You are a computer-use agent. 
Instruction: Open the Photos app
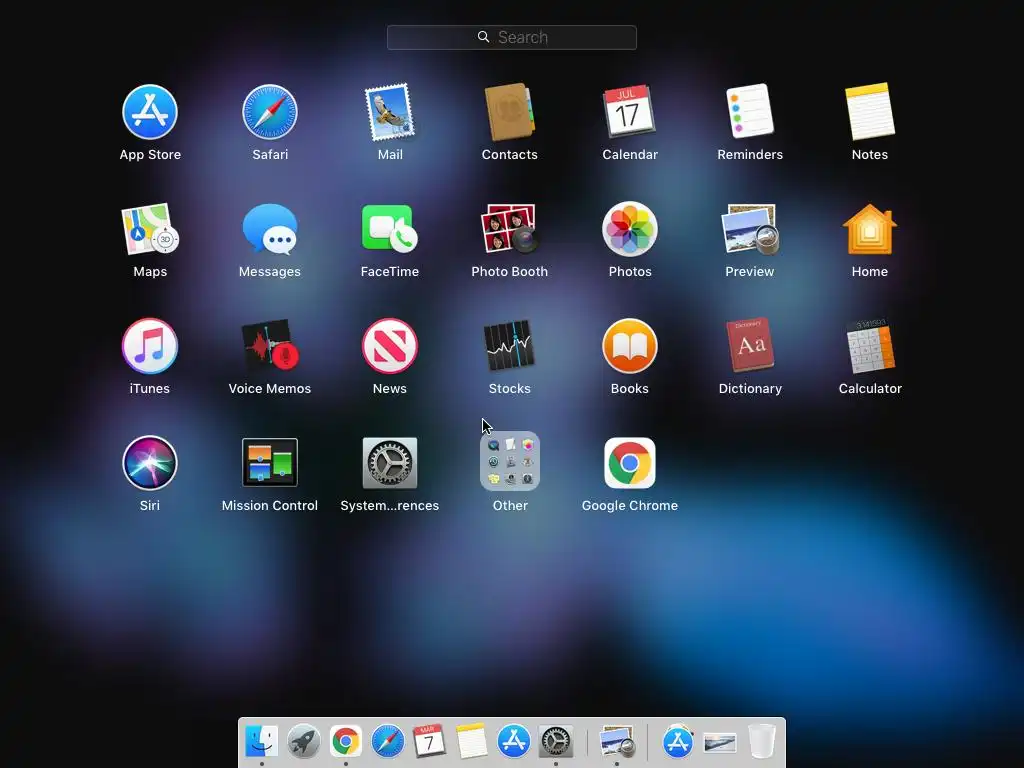point(630,229)
